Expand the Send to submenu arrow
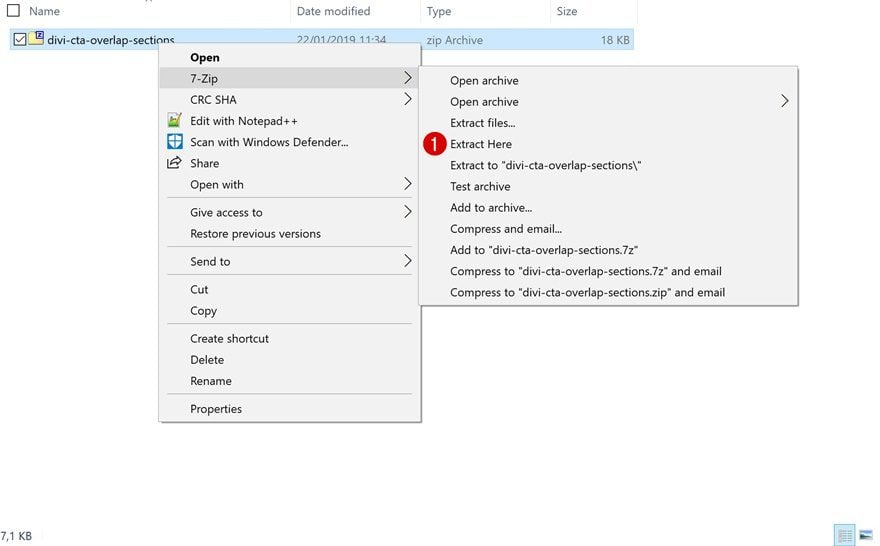 pyautogui.click(x=407, y=262)
